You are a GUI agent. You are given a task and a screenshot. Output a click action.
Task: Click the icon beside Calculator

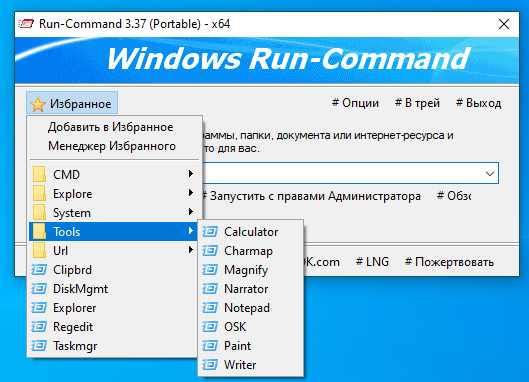tap(210, 231)
